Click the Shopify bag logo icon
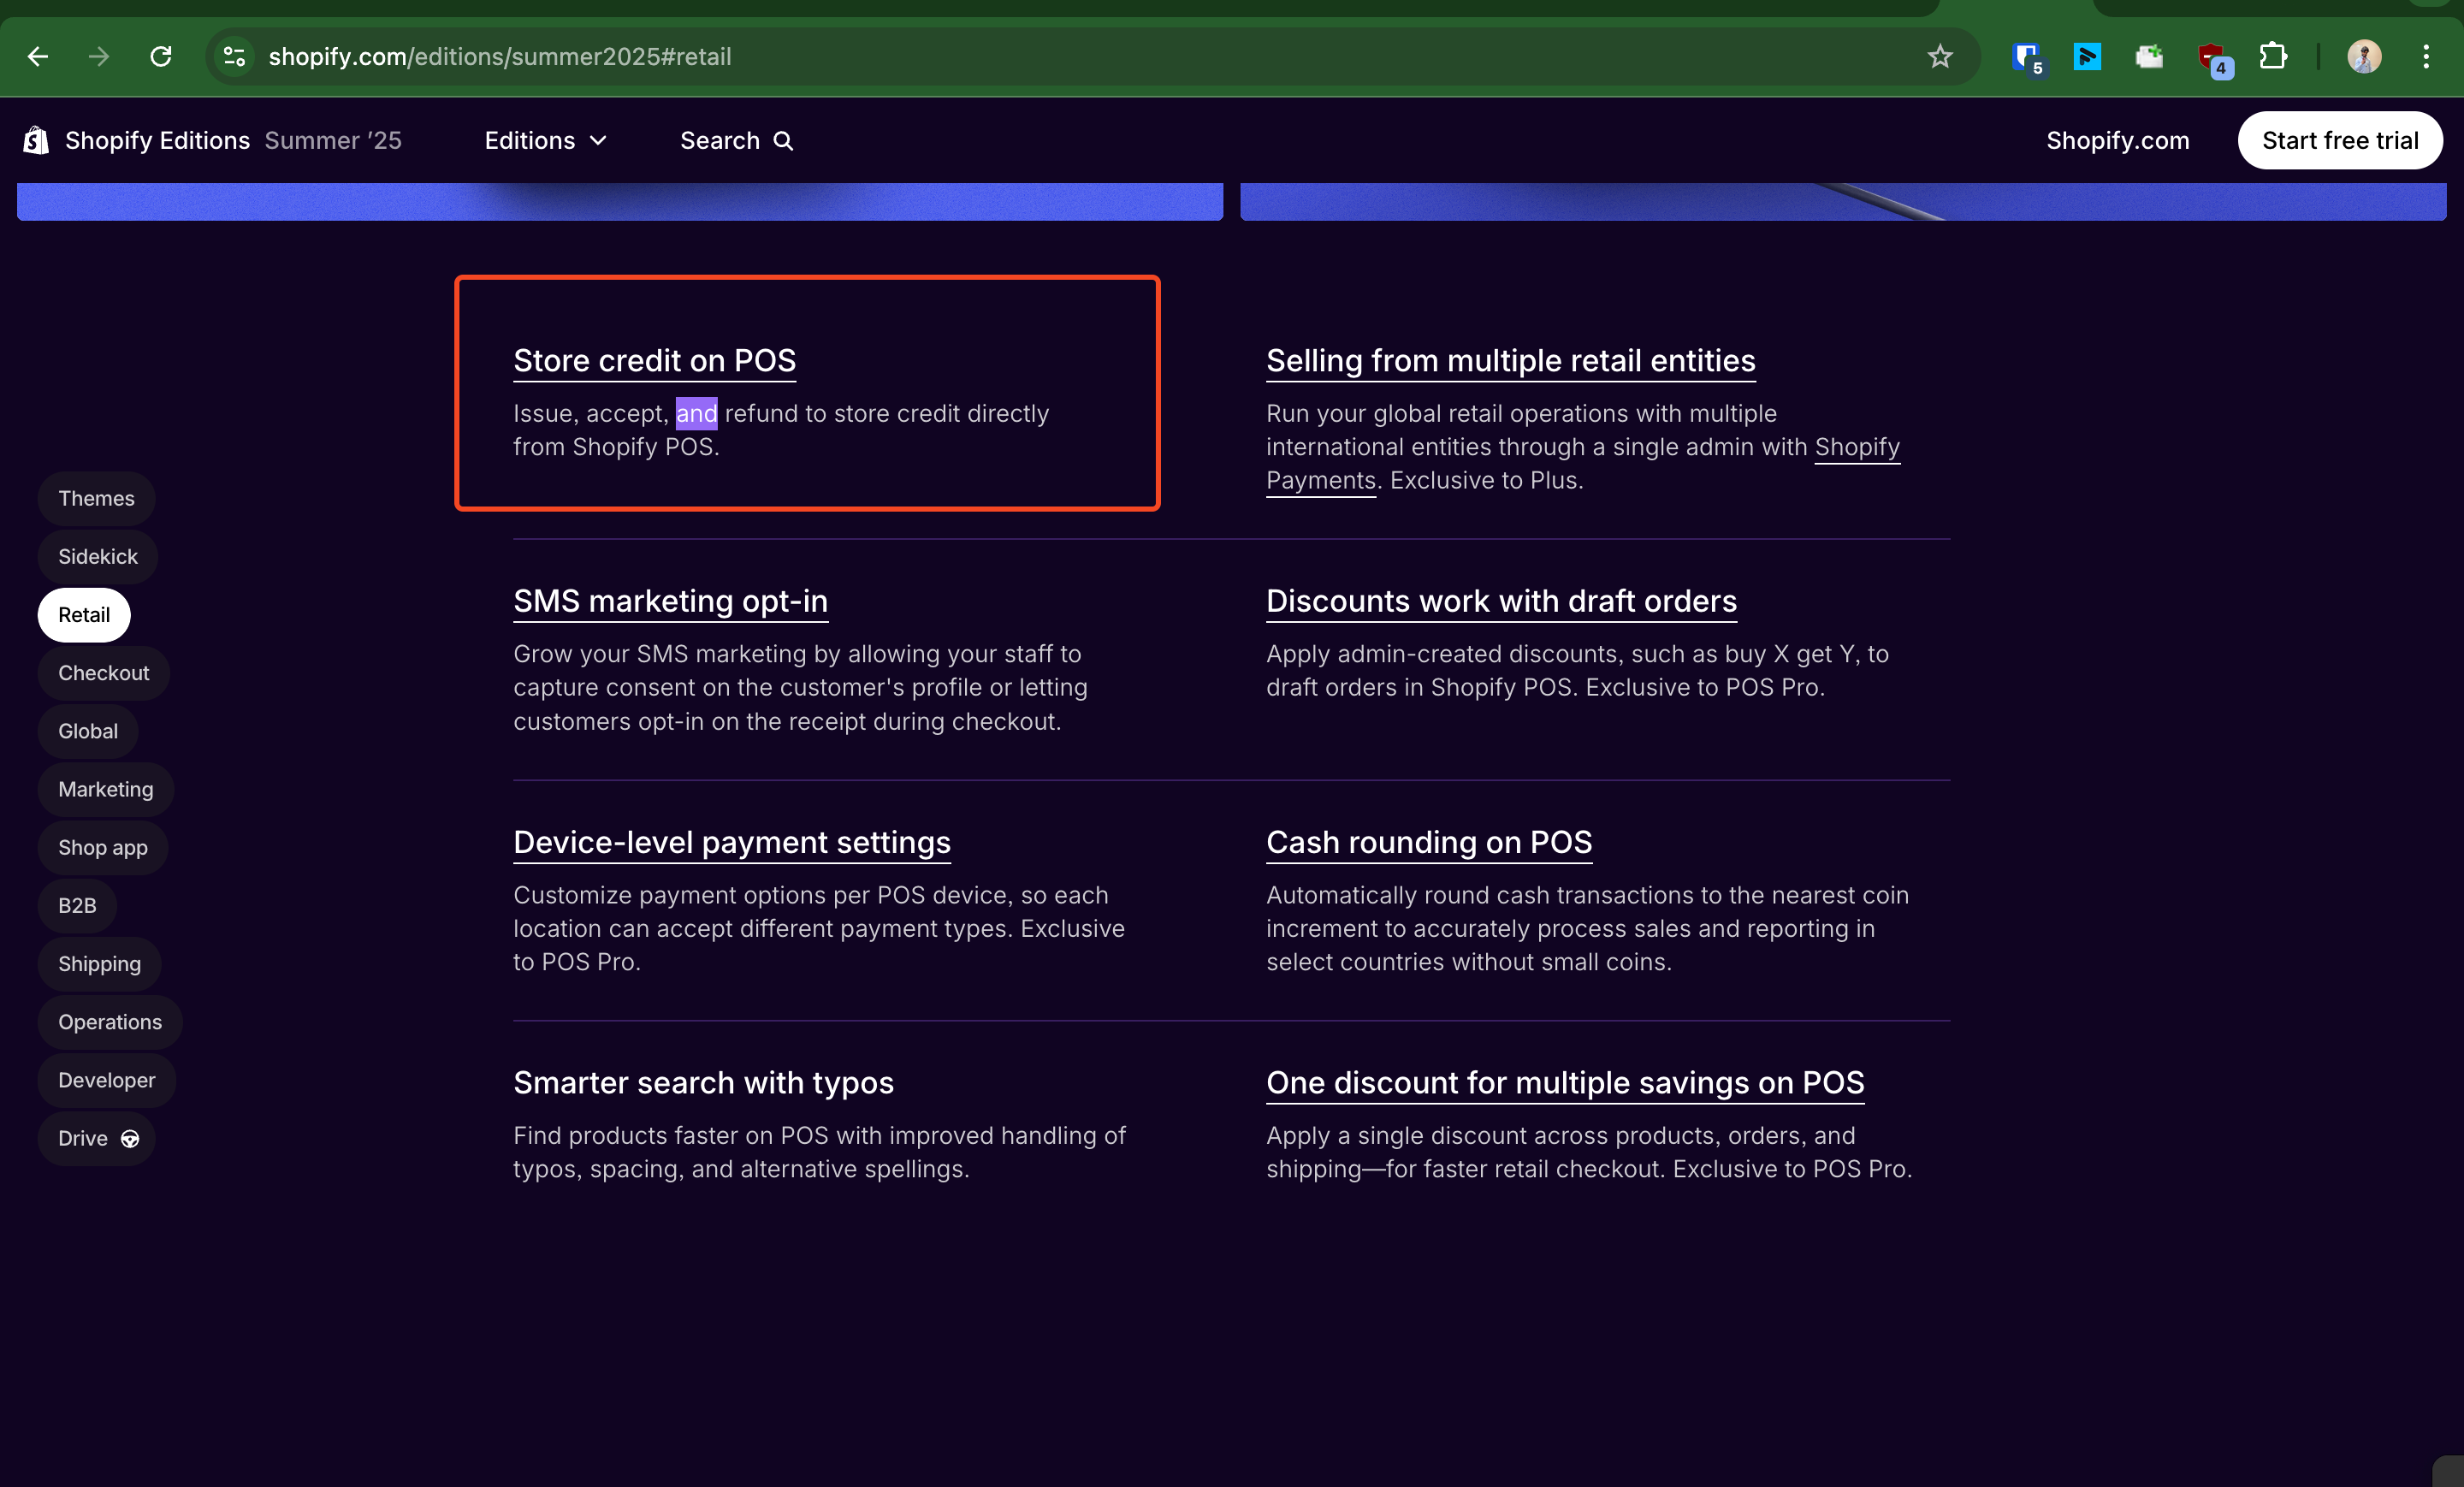This screenshot has width=2464, height=1487. (x=36, y=140)
